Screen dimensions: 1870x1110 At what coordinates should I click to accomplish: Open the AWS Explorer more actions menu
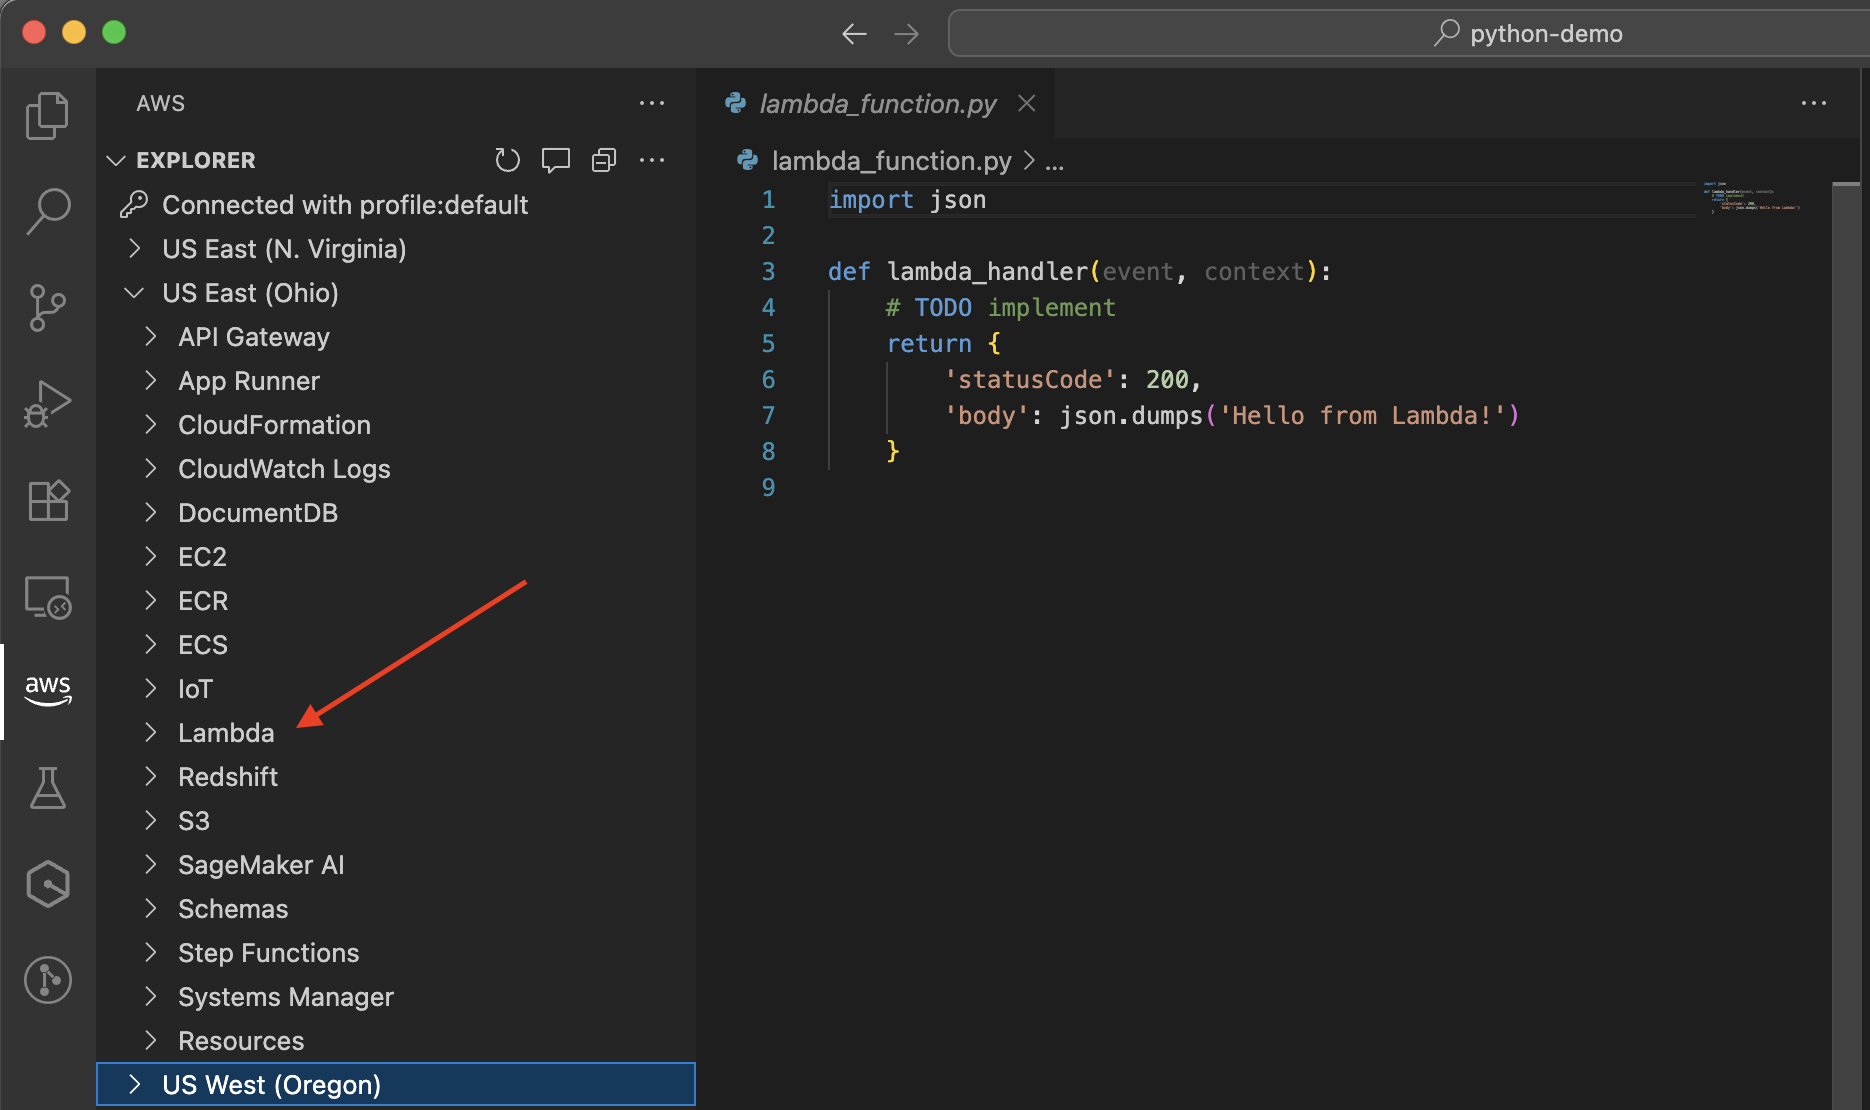(652, 160)
